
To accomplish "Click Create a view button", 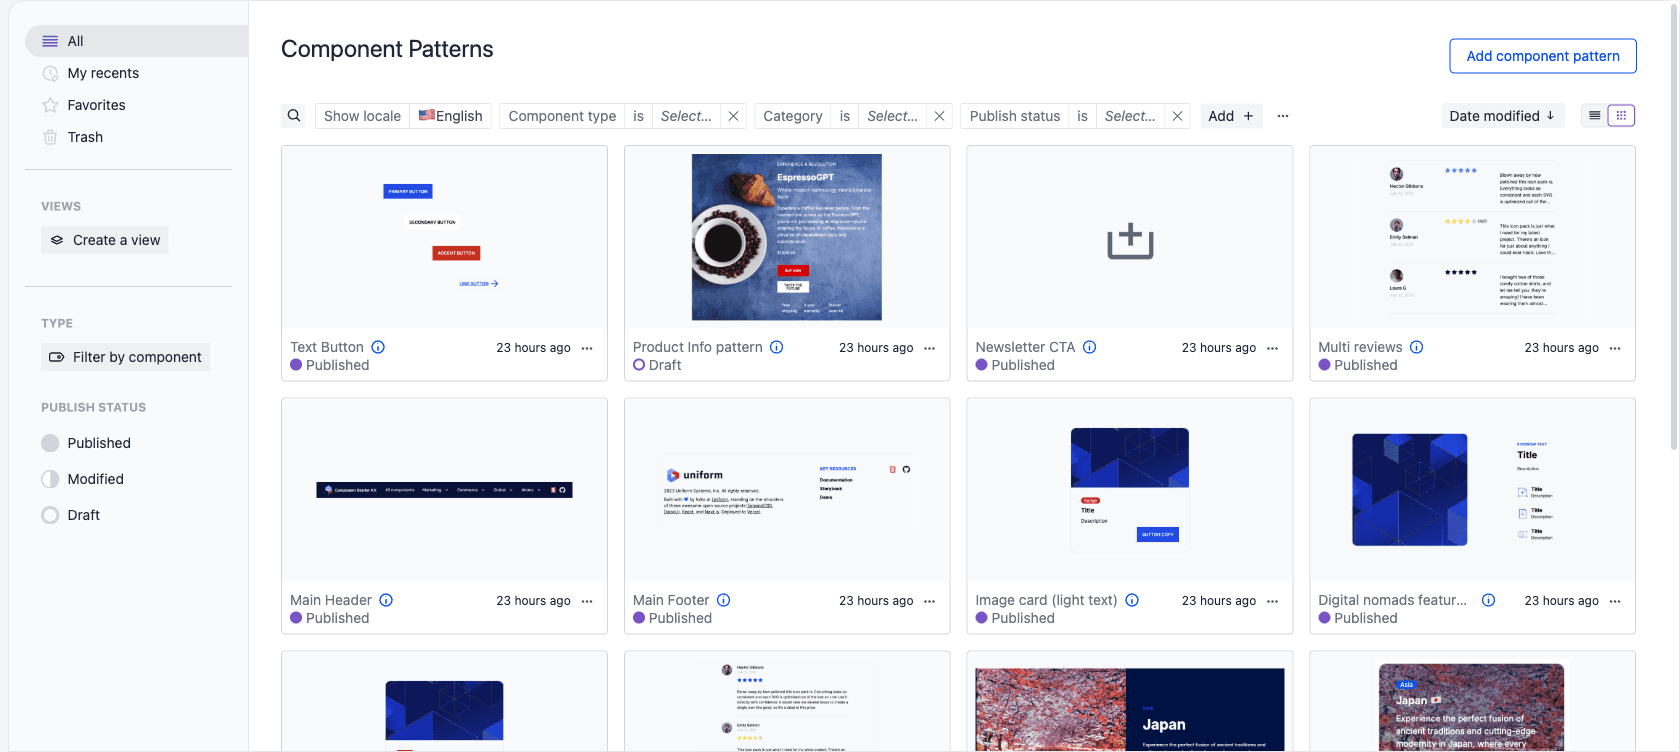I will [105, 240].
